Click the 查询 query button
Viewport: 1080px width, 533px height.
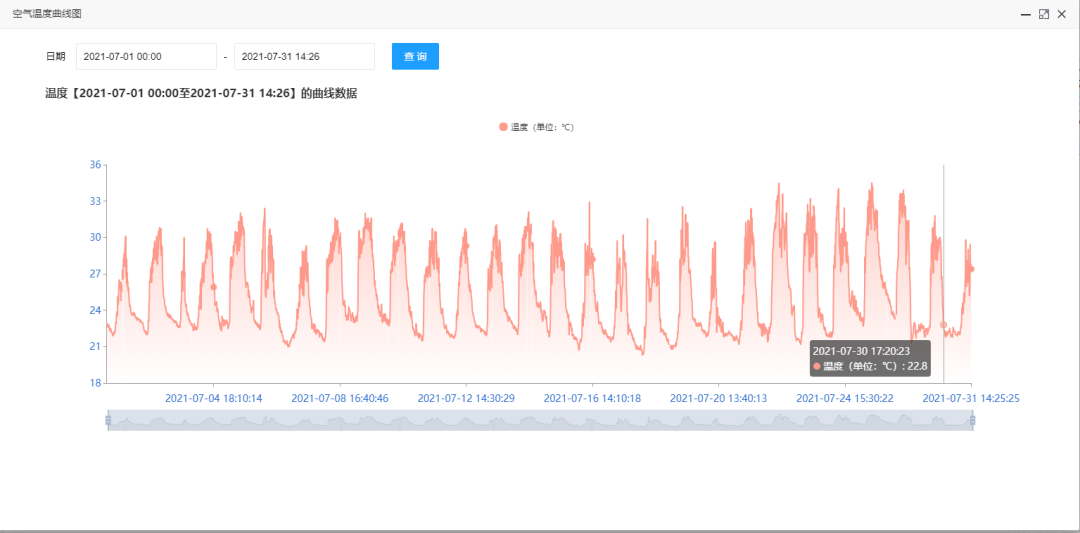pyautogui.click(x=415, y=56)
